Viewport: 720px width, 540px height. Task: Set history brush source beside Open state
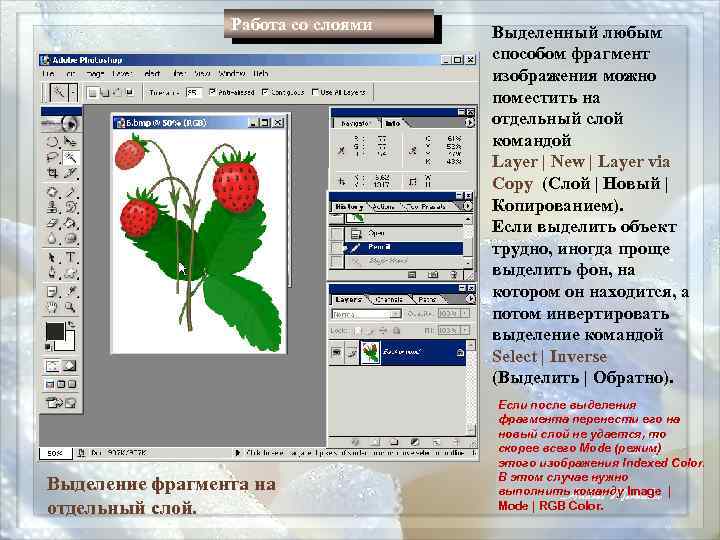click(337, 234)
